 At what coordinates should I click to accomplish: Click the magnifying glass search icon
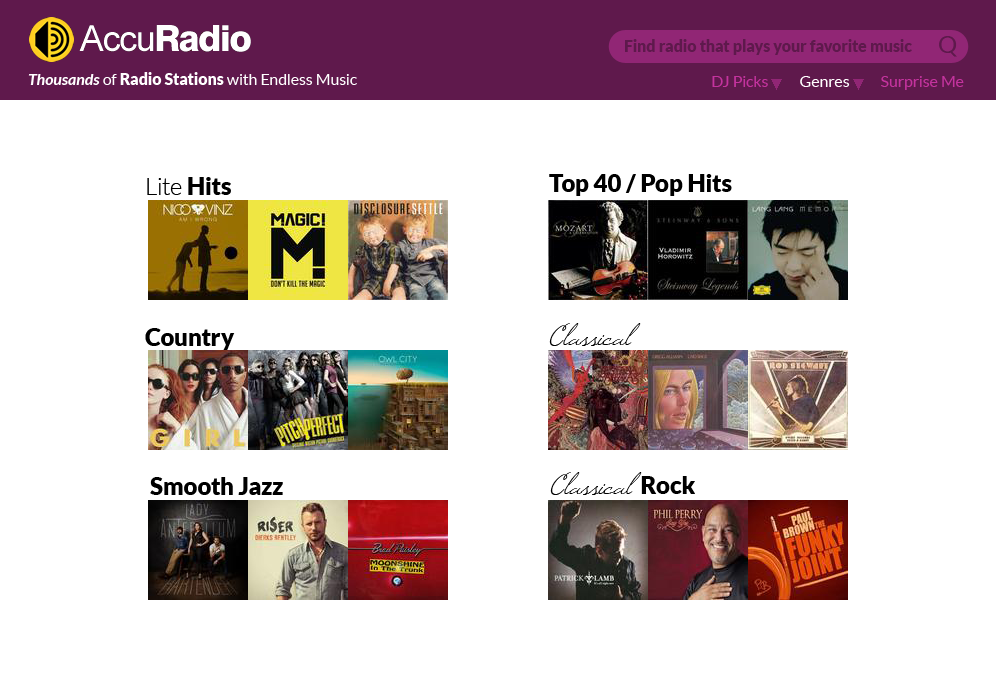[948, 46]
